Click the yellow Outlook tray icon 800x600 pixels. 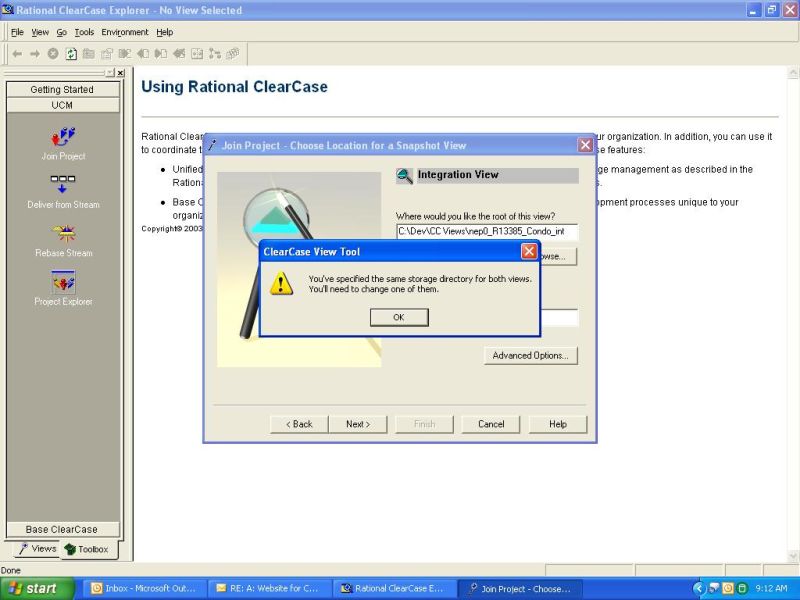[x=728, y=588]
